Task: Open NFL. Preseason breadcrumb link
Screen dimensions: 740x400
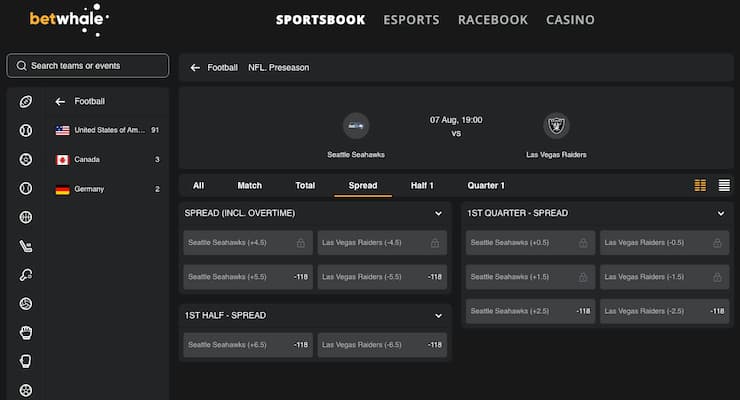Action: click(279, 68)
